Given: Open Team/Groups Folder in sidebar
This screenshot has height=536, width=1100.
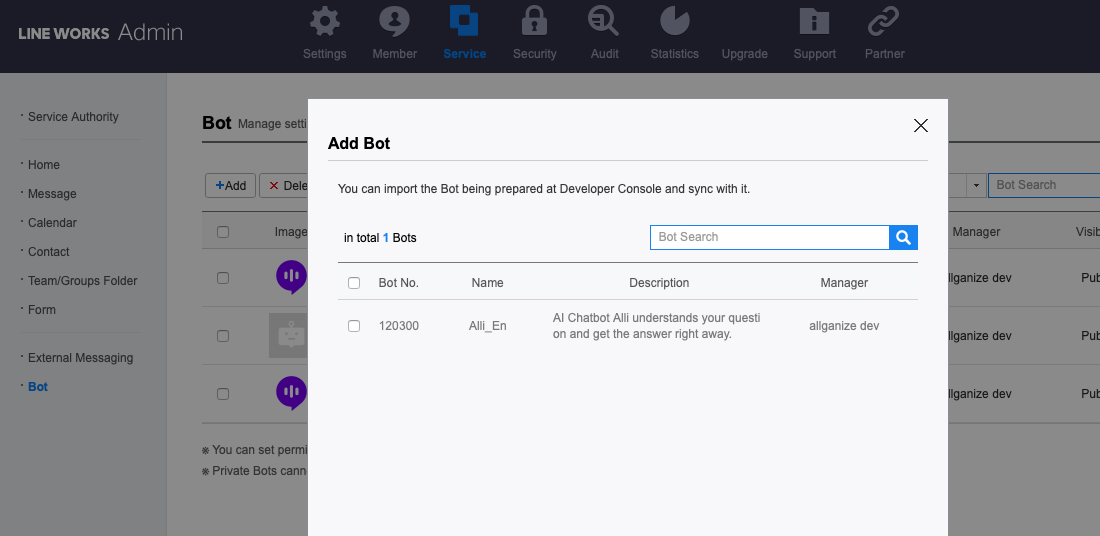Looking at the screenshot, I should point(82,281).
